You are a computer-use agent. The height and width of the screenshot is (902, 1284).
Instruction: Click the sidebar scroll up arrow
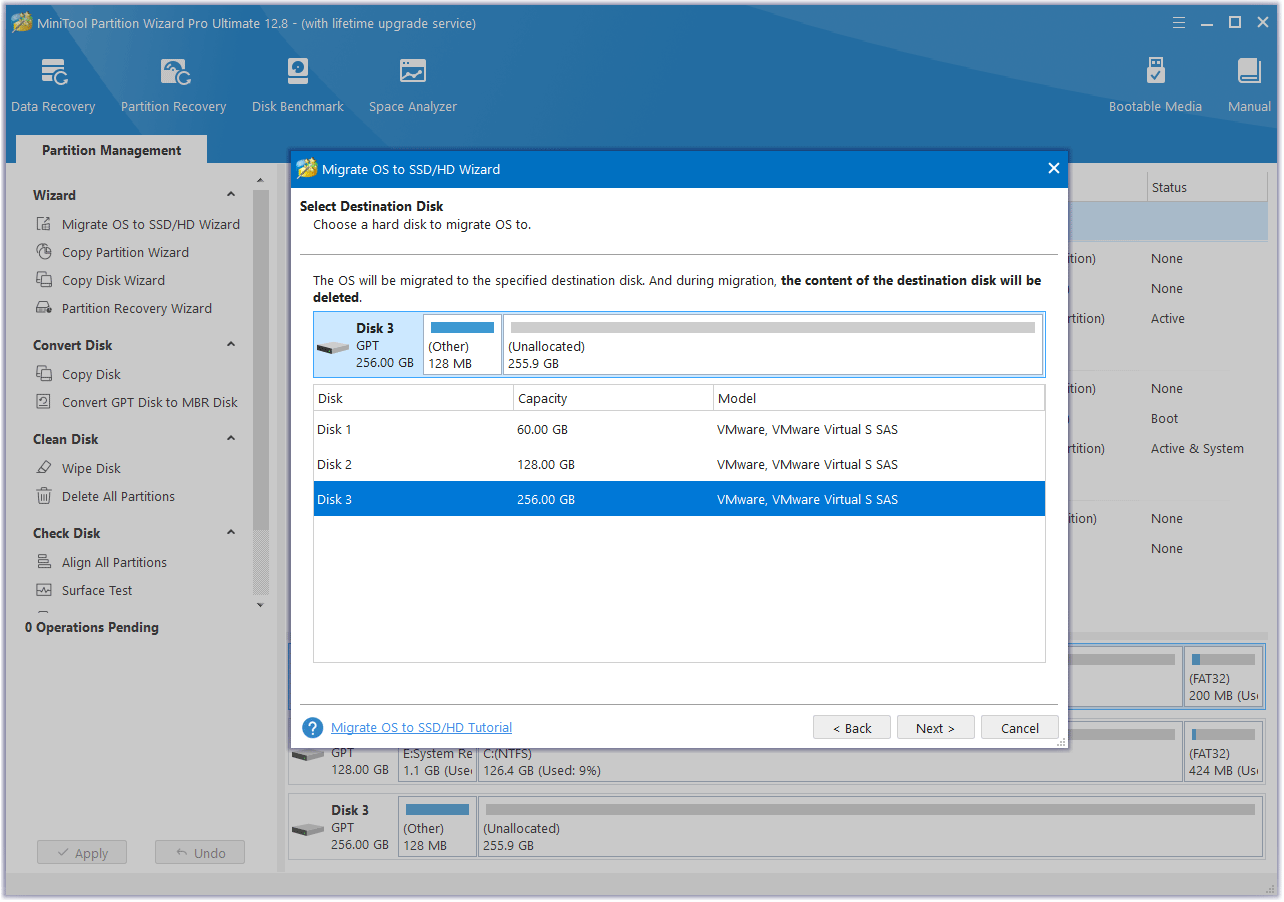pyautogui.click(x=261, y=181)
